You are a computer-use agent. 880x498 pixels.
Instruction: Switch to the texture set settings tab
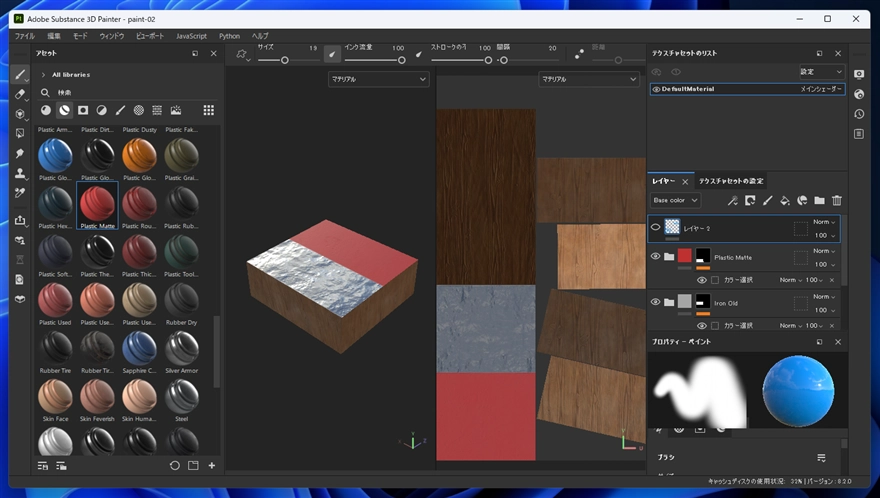[730, 181]
